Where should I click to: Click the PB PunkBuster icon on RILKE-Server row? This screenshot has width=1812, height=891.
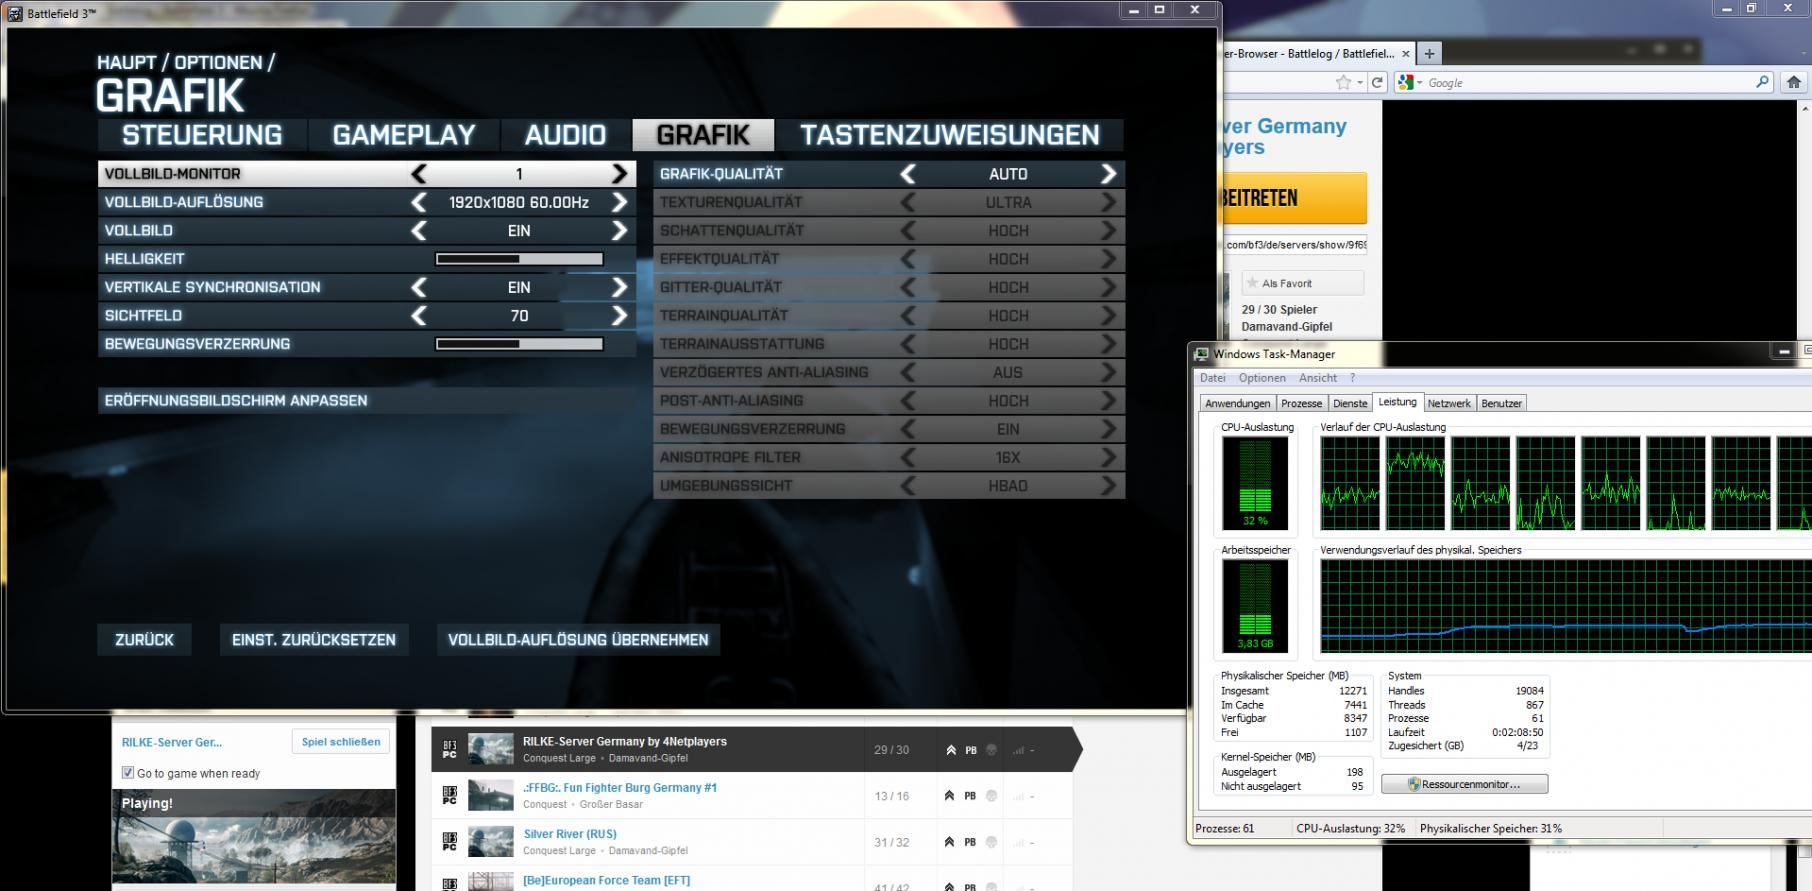click(970, 750)
